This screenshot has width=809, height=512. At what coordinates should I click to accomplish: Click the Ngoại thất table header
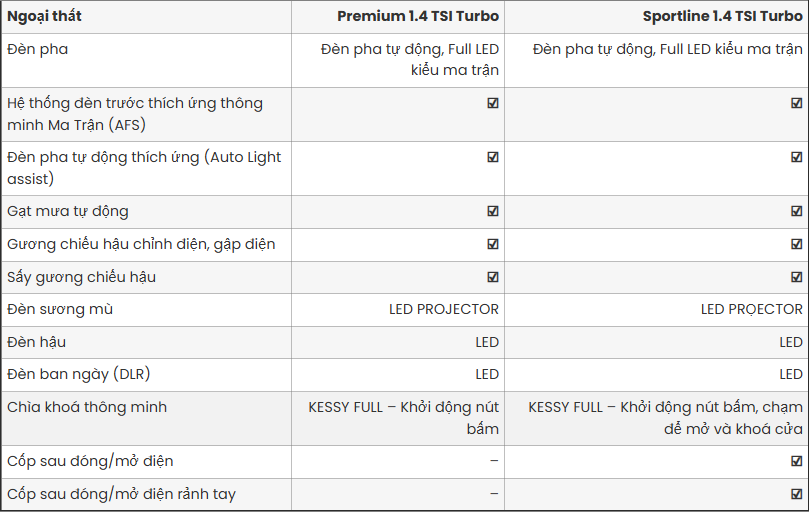click(44, 17)
